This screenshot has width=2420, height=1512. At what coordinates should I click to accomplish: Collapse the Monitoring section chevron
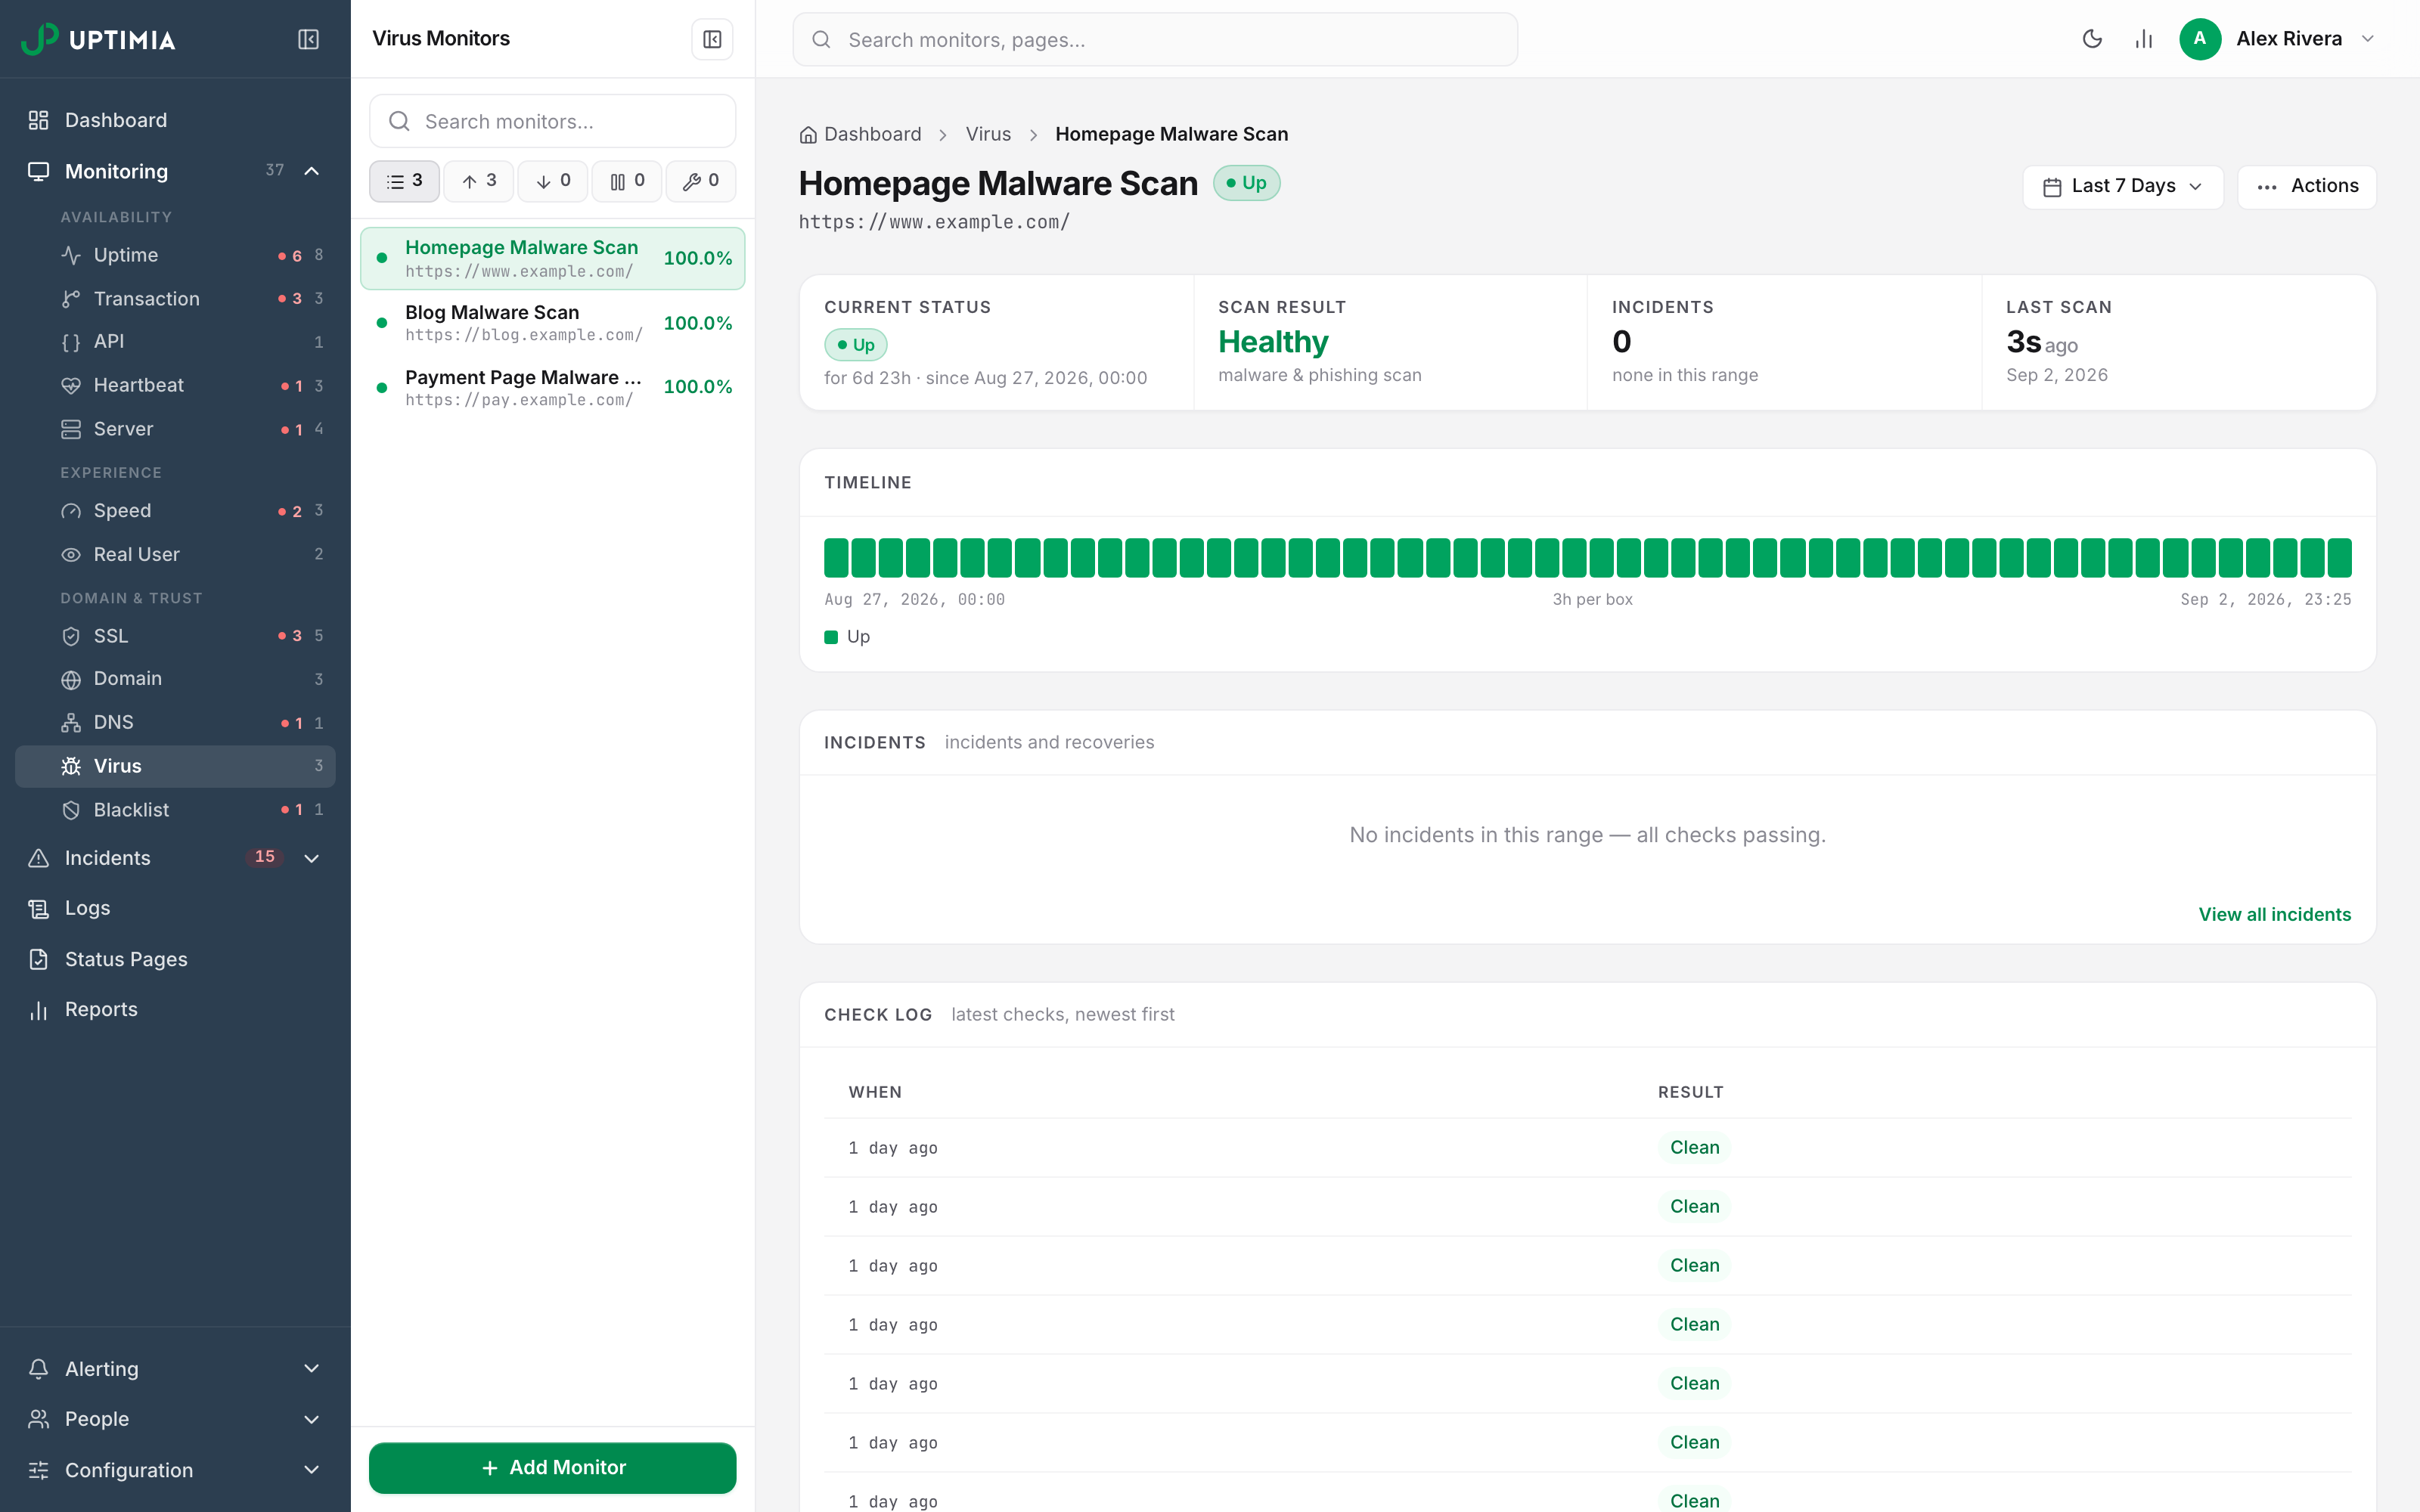coord(312,171)
